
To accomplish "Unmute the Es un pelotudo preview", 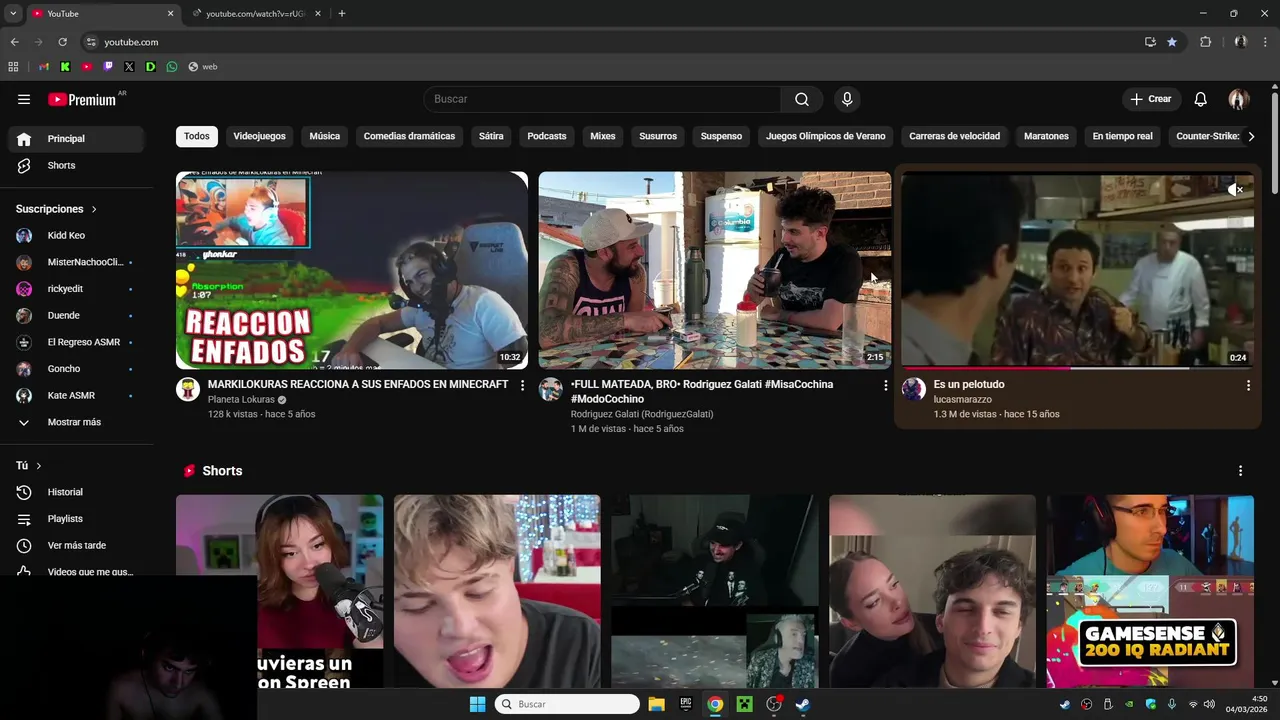I will tap(1235, 189).
